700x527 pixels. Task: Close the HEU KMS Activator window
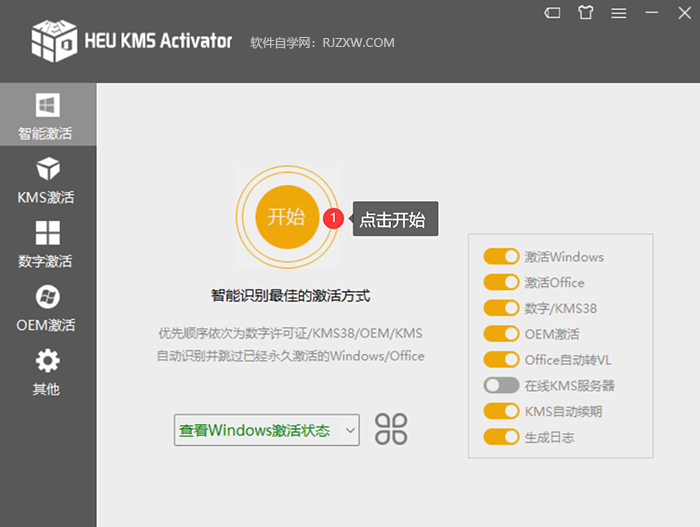pos(684,13)
